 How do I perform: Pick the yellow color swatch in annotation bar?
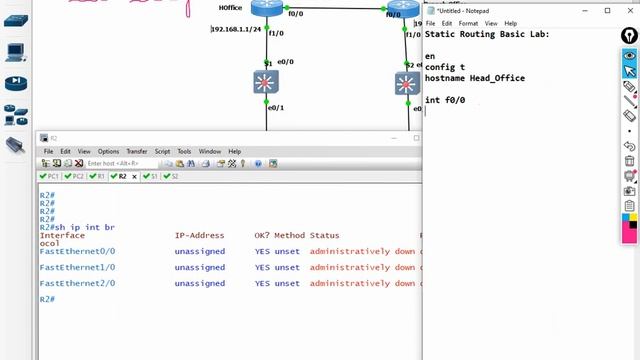[633, 218]
